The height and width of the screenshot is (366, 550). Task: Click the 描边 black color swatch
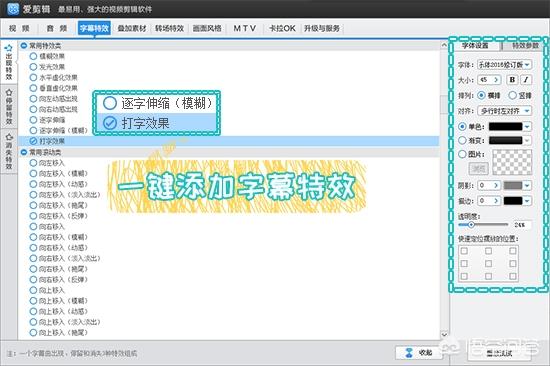click(x=513, y=201)
